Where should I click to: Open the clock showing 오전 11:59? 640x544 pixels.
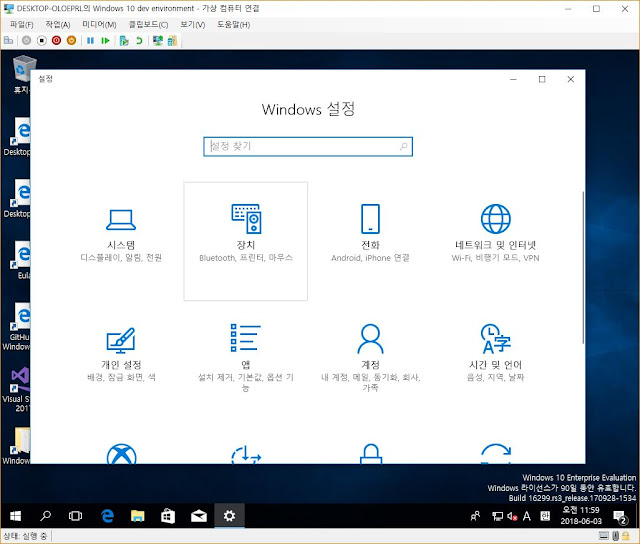point(581,516)
